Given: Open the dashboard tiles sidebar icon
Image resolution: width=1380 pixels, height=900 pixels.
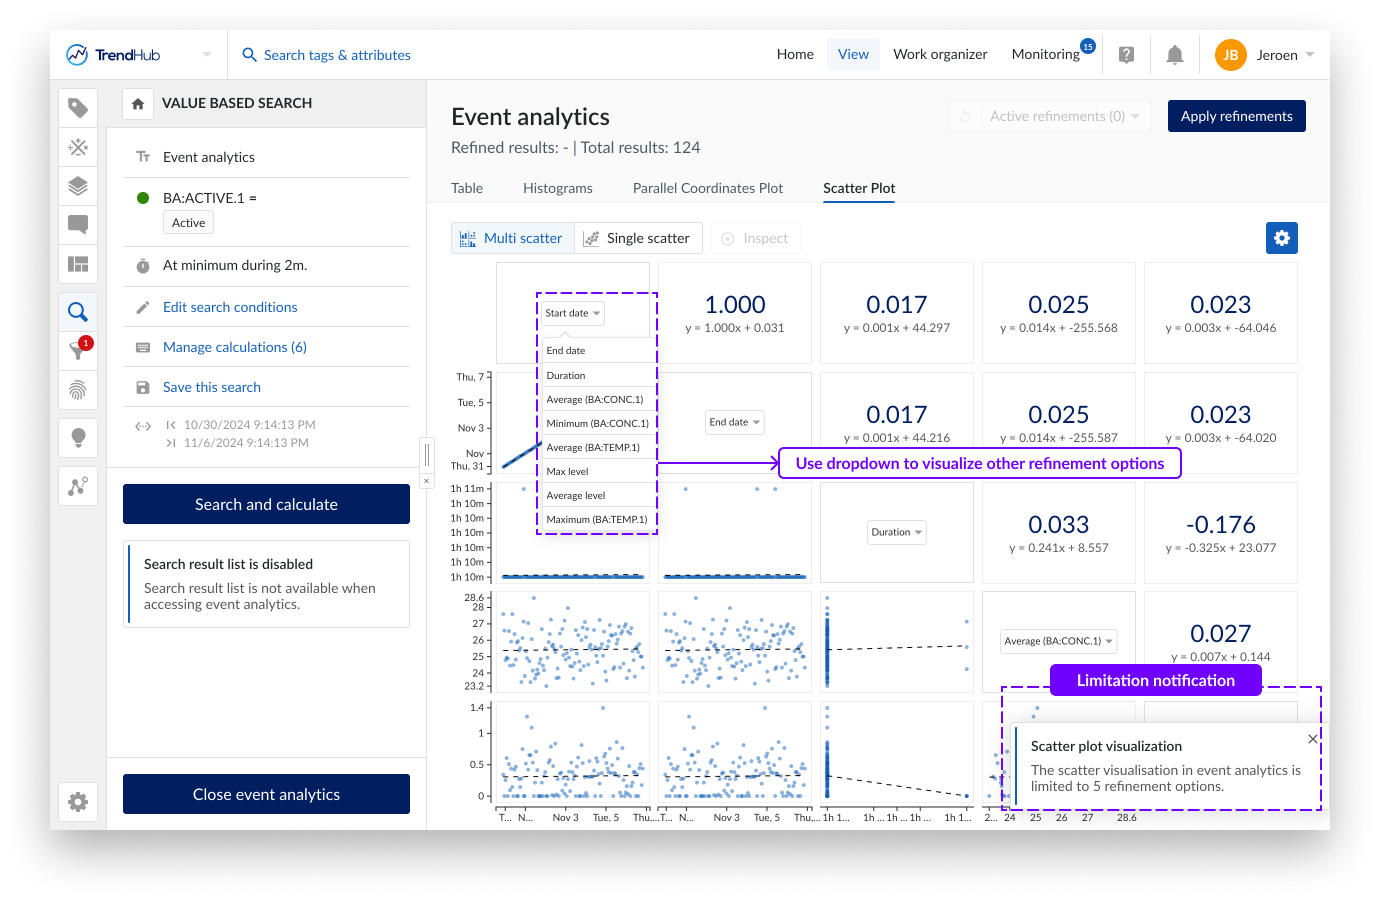Looking at the screenshot, I should (x=78, y=264).
